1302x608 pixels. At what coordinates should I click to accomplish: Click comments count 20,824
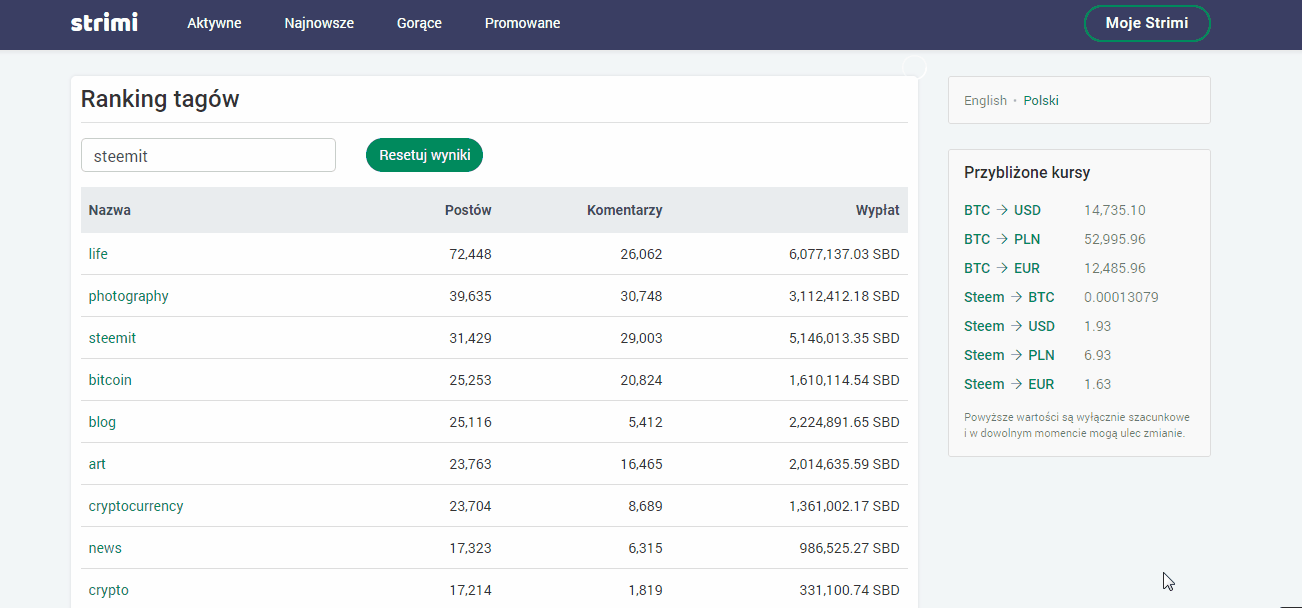641,380
